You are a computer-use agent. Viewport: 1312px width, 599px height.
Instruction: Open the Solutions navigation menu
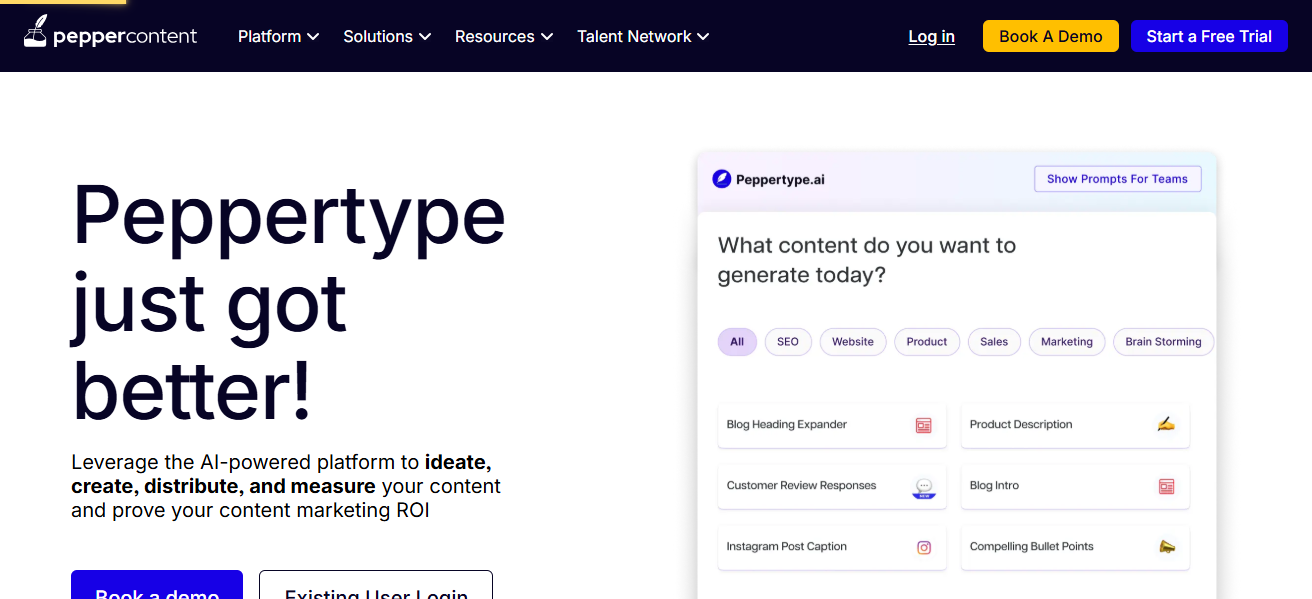[x=387, y=36]
